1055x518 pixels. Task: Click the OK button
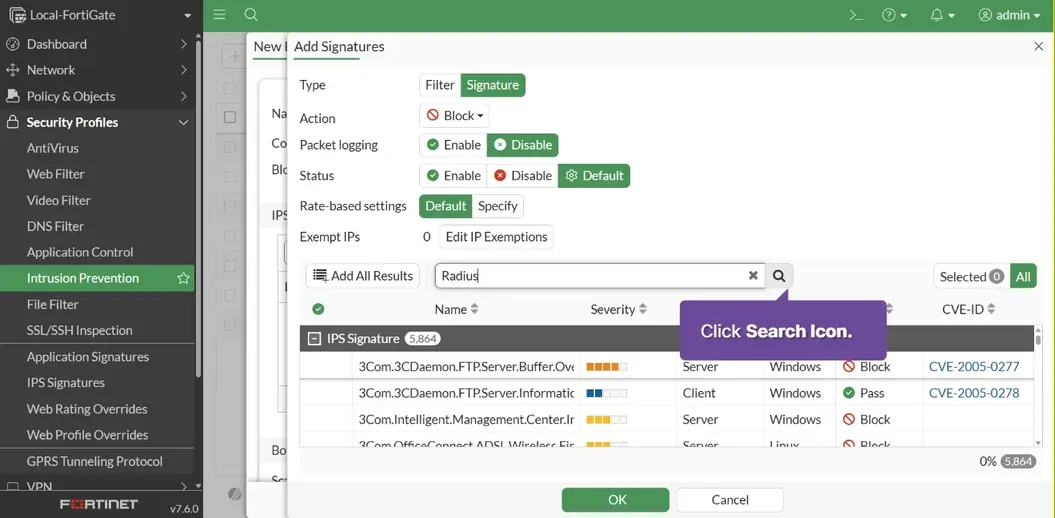pyautogui.click(x=616, y=500)
